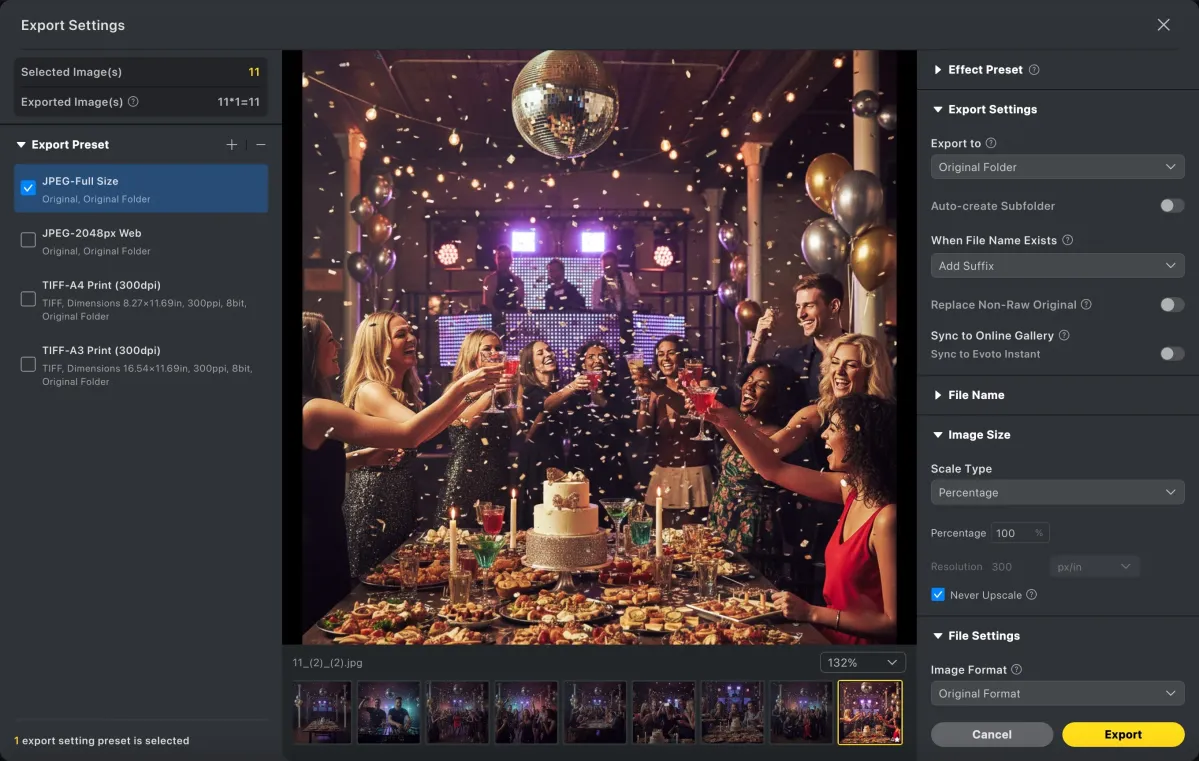The width and height of the screenshot is (1199, 761).
Task: Click the add export preset plus icon
Action: click(232, 145)
